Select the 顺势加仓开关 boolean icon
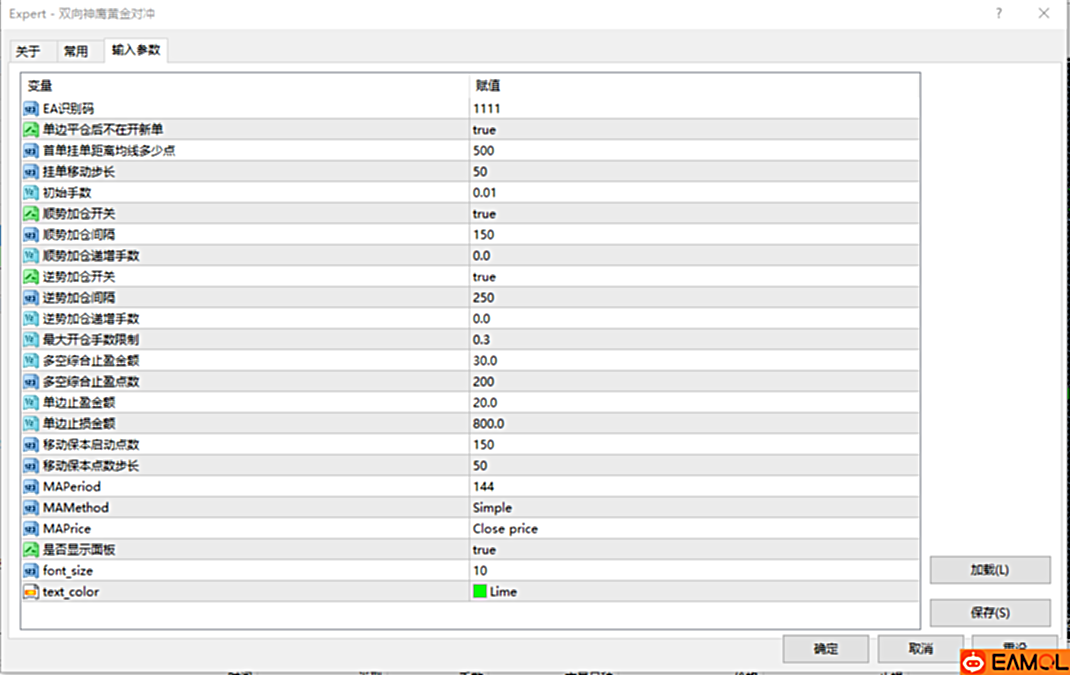Screen dimensions: 1070x675 point(31,214)
